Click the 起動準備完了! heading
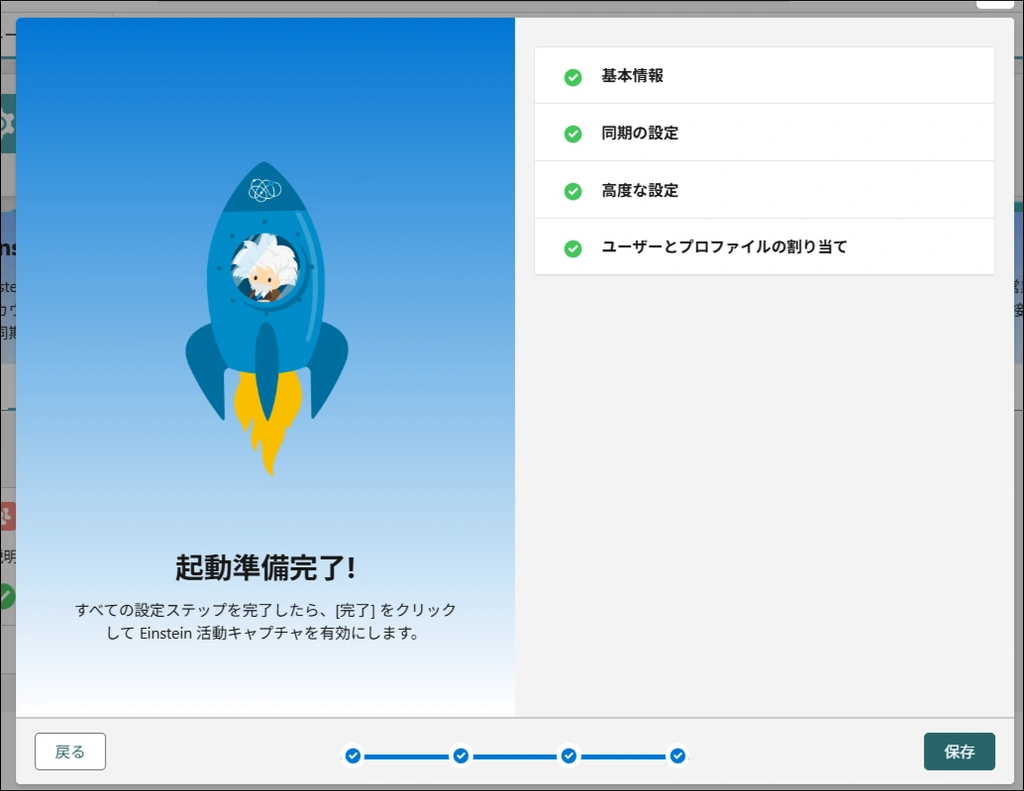This screenshot has width=1024, height=791. click(x=265, y=568)
